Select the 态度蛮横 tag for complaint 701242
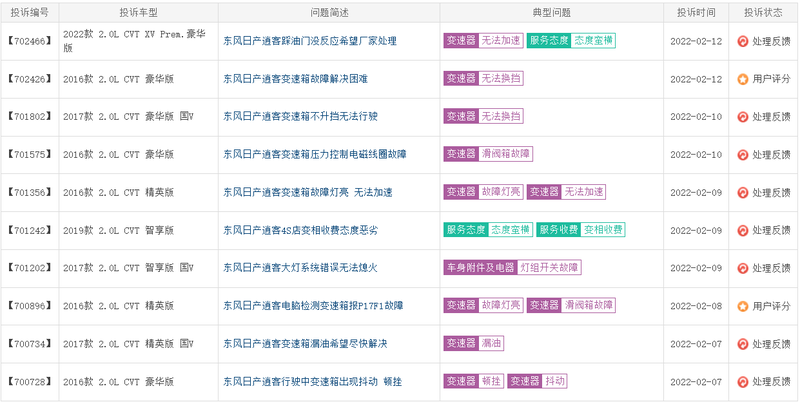Screen dimensions: 800x402 (x=510, y=230)
